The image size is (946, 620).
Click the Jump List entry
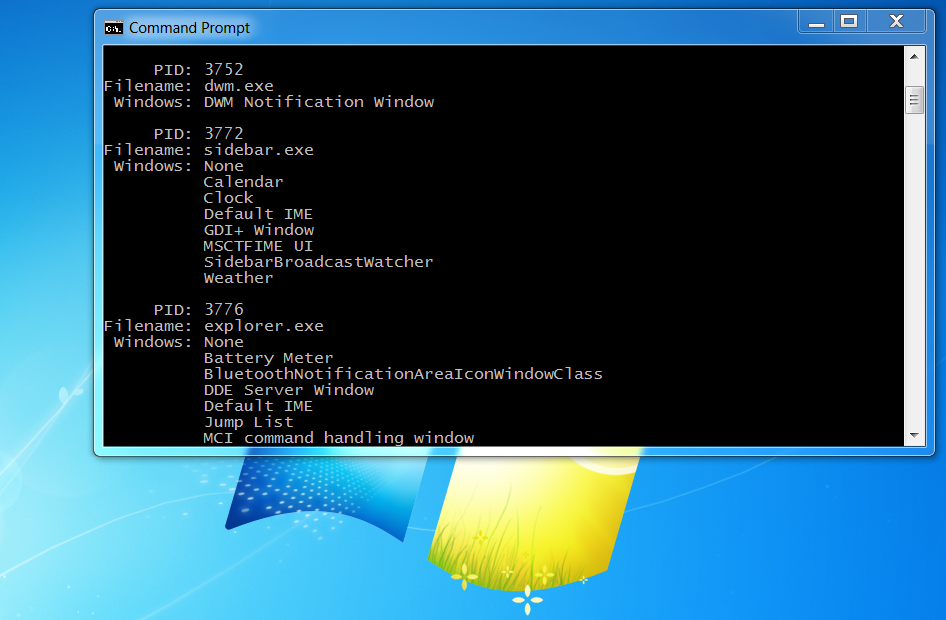pyautogui.click(x=249, y=422)
